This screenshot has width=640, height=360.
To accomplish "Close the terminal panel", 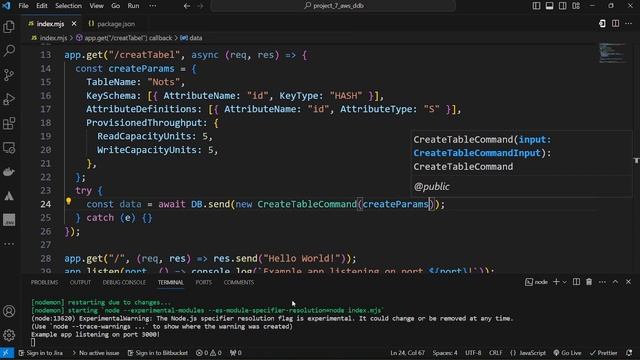I will pos(628,282).
